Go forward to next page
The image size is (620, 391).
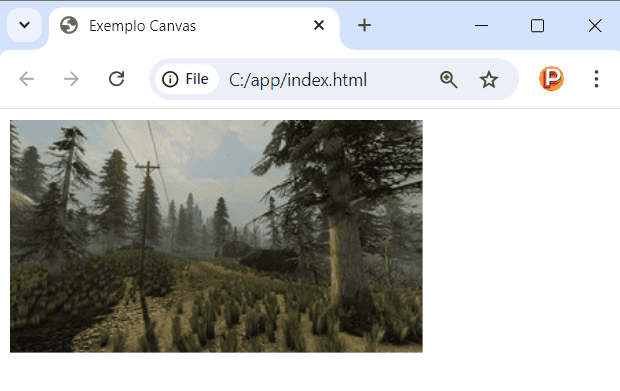click(x=71, y=79)
